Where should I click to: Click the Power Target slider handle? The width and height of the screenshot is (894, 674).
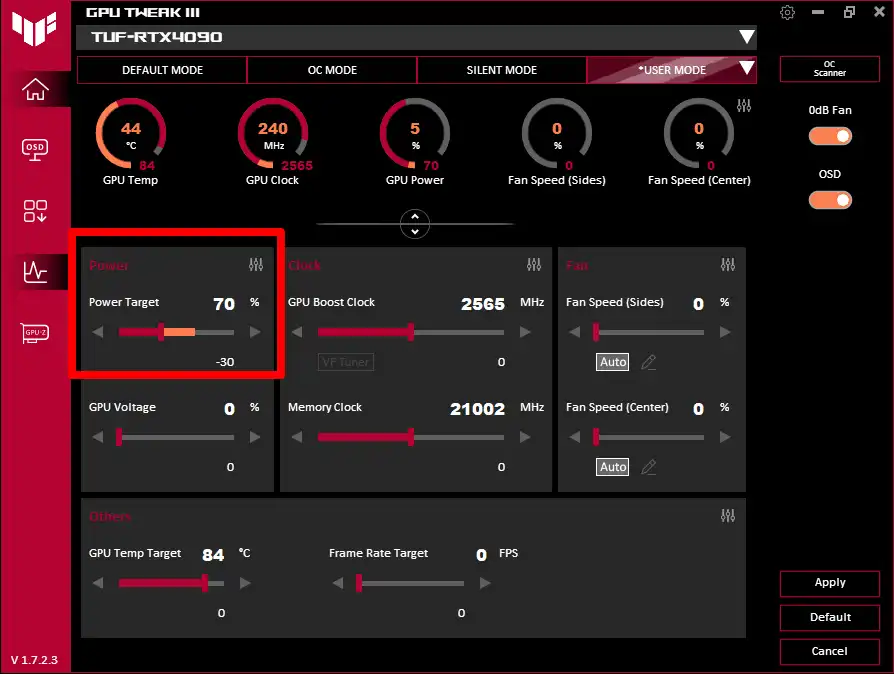pos(161,332)
